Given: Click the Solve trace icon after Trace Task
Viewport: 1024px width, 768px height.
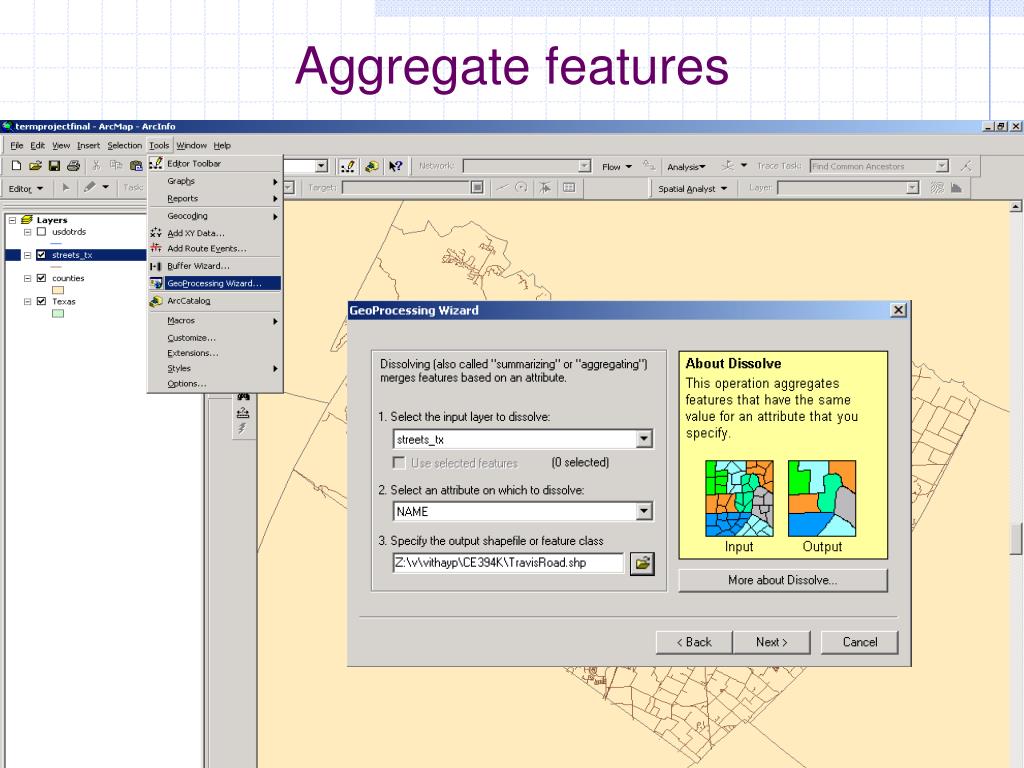Looking at the screenshot, I should [x=966, y=166].
